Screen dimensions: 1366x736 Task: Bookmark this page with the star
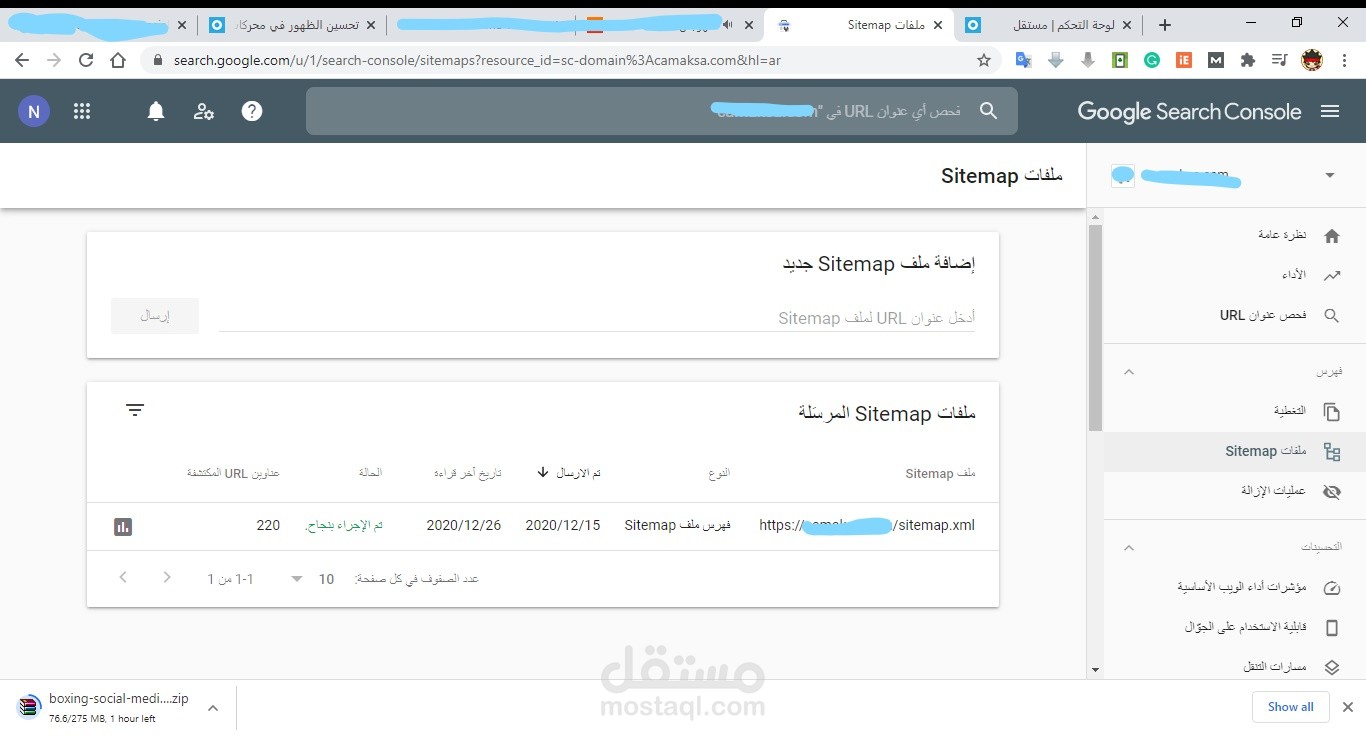pos(984,60)
